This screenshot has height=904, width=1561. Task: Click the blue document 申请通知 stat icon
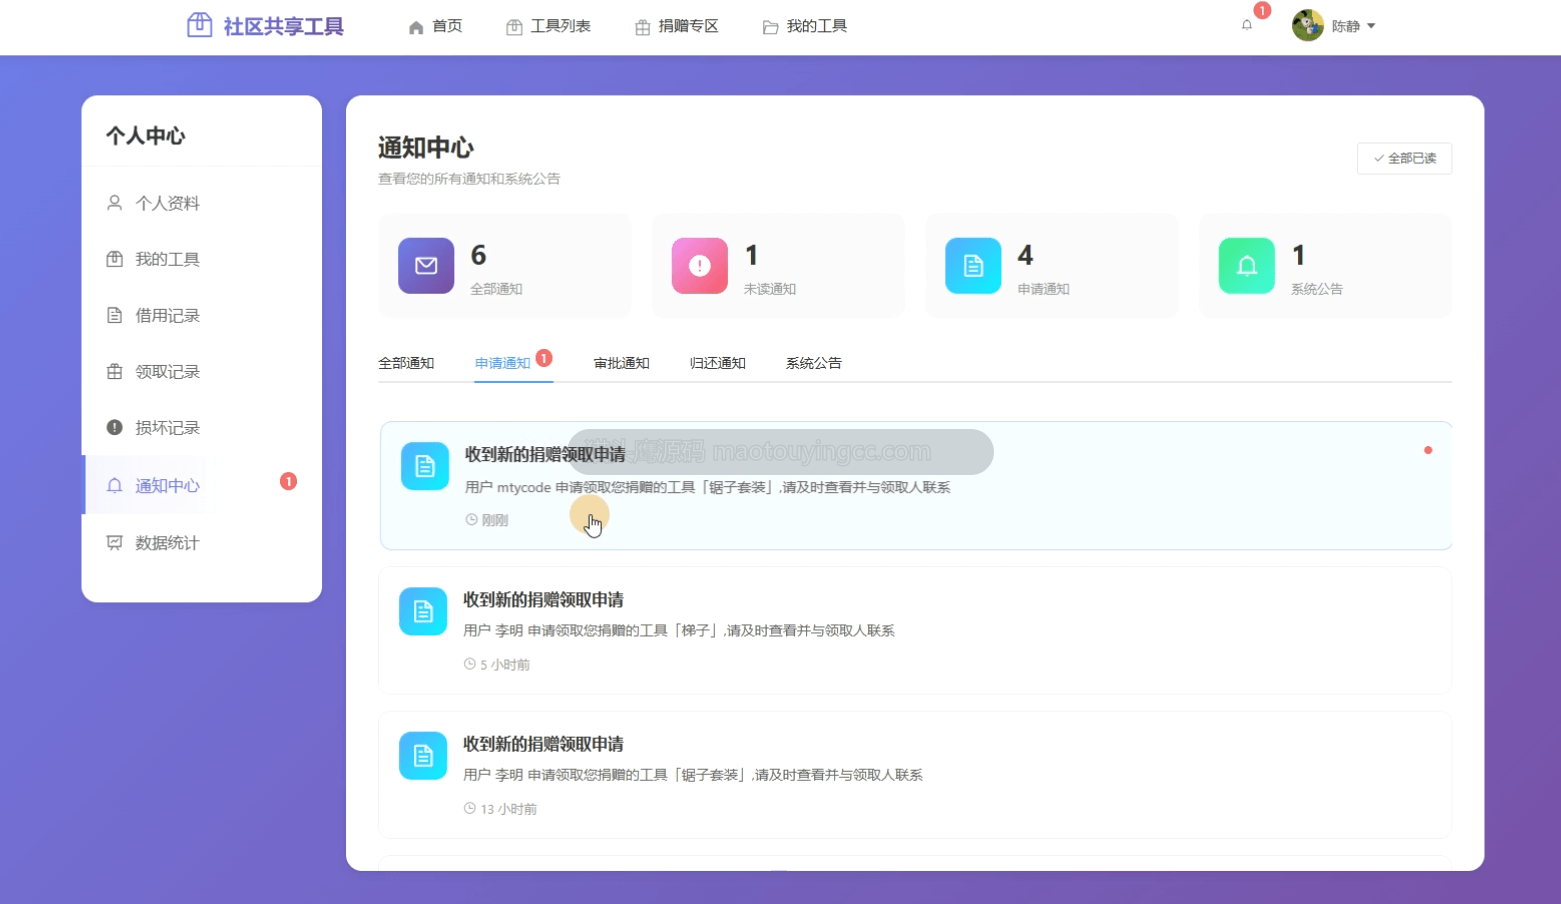pos(973,266)
